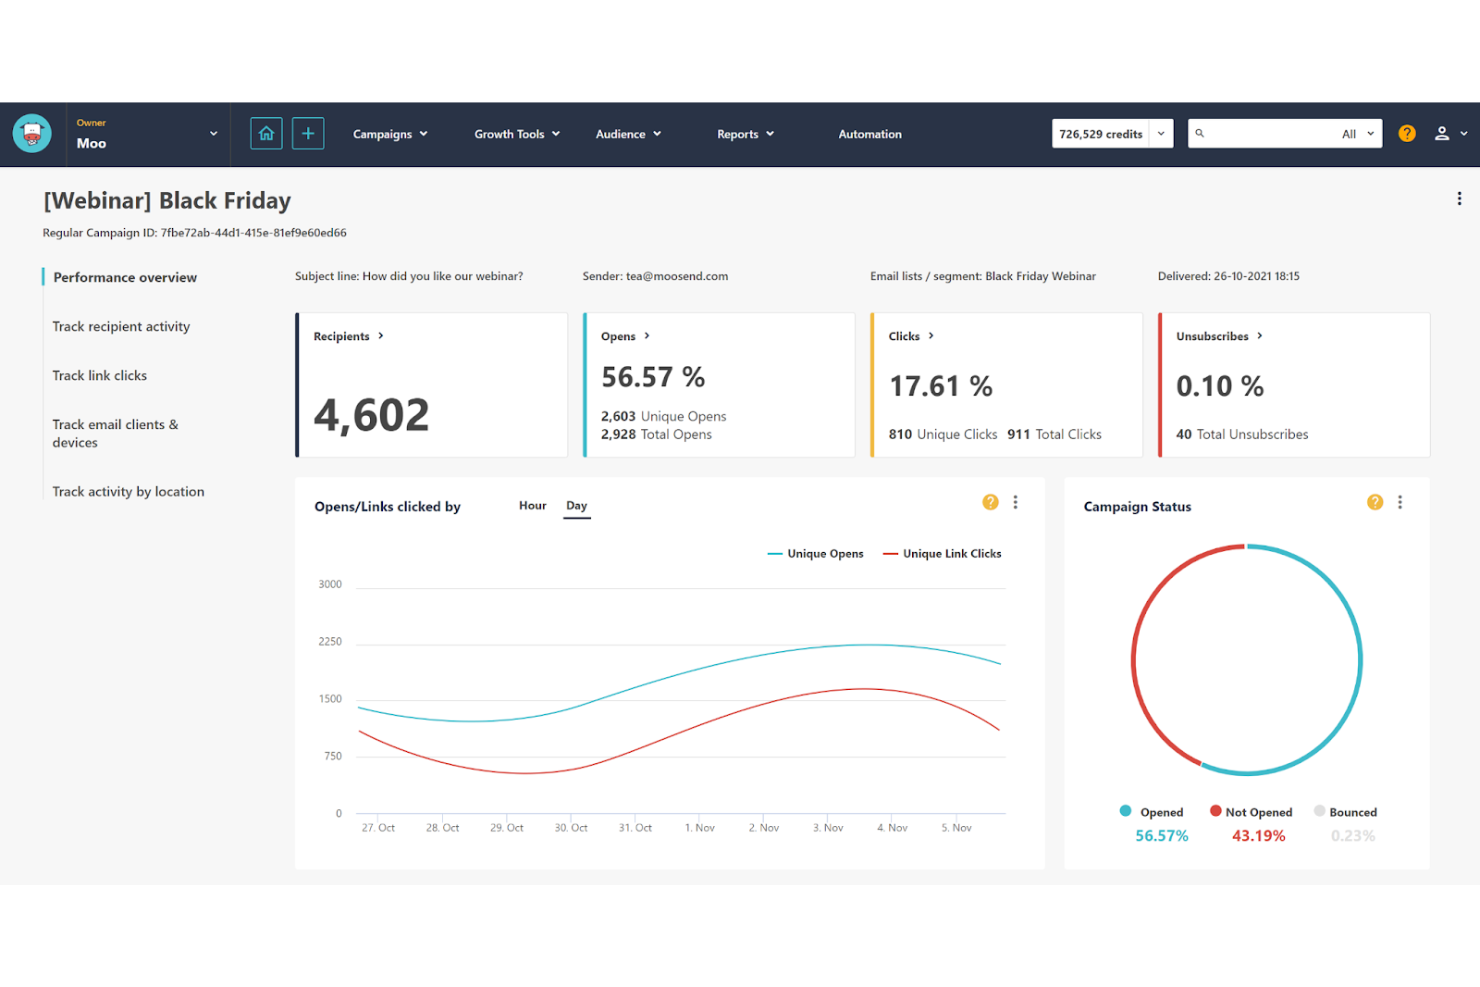The height and width of the screenshot is (987, 1480).
Task: Open the Opens/Links chart options menu
Action: coord(1016,502)
